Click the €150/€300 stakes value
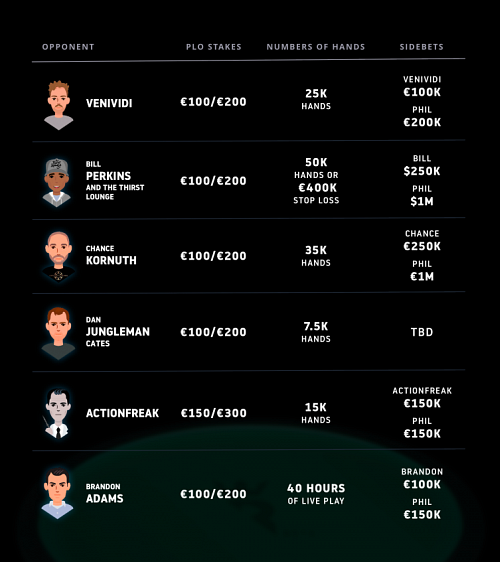This screenshot has height=562, width=500. pyautogui.click(x=214, y=413)
